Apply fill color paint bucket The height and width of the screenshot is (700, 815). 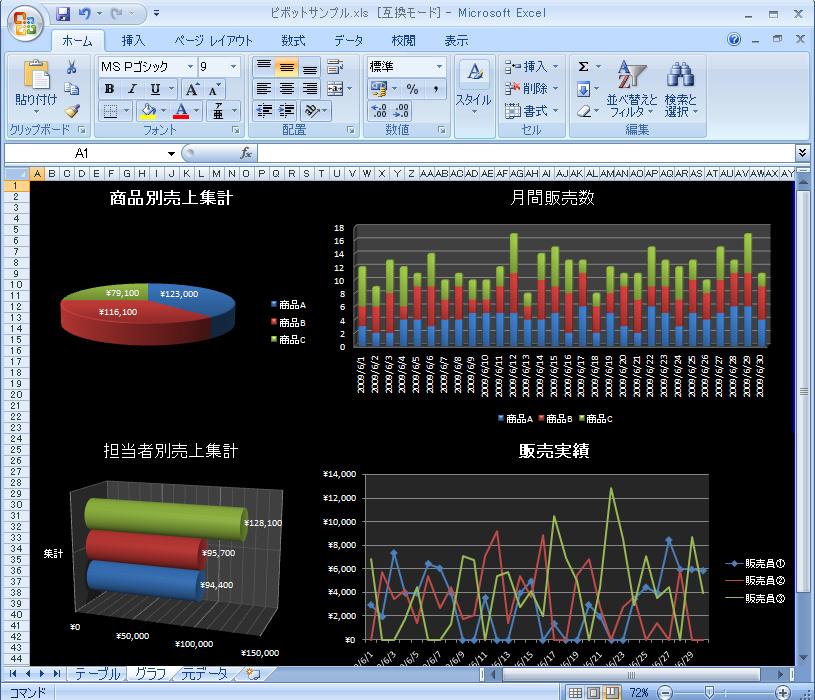point(149,111)
